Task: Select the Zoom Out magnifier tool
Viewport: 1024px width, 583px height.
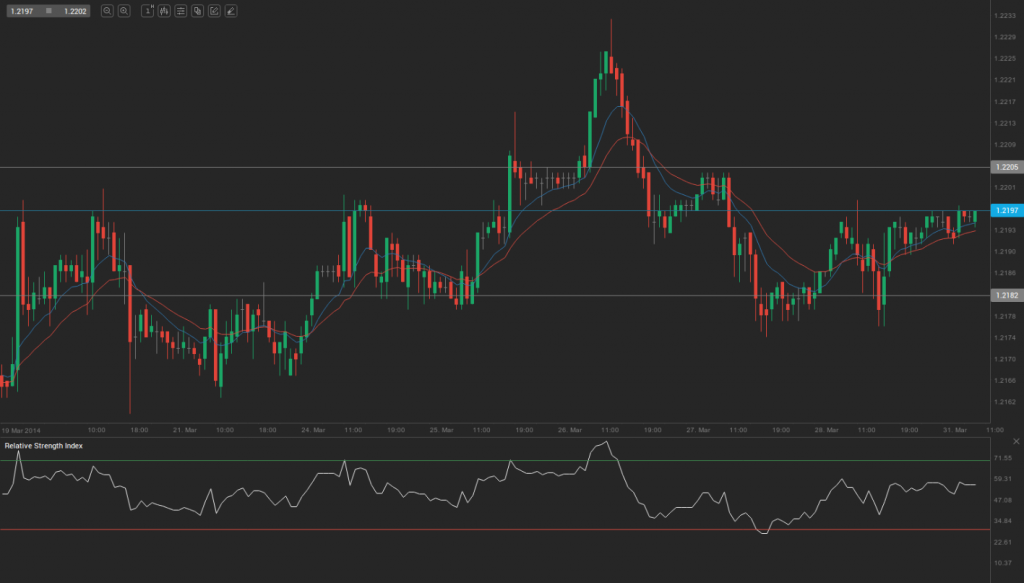Action: (x=105, y=10)
